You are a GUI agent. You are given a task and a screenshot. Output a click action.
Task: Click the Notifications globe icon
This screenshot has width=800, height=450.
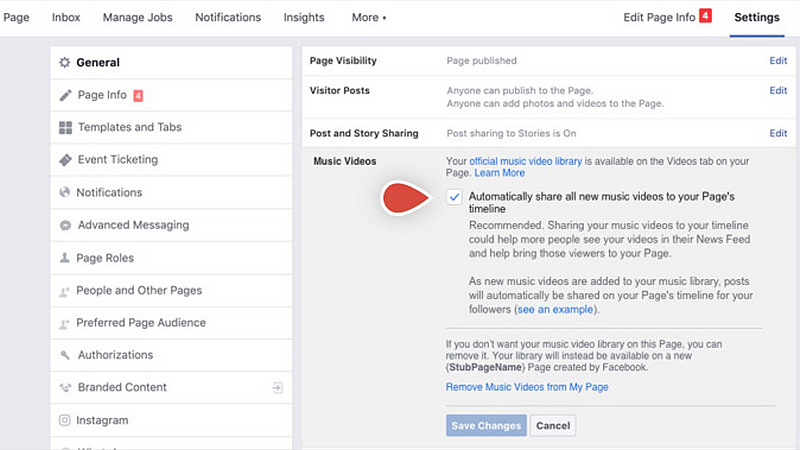[65, 192]
